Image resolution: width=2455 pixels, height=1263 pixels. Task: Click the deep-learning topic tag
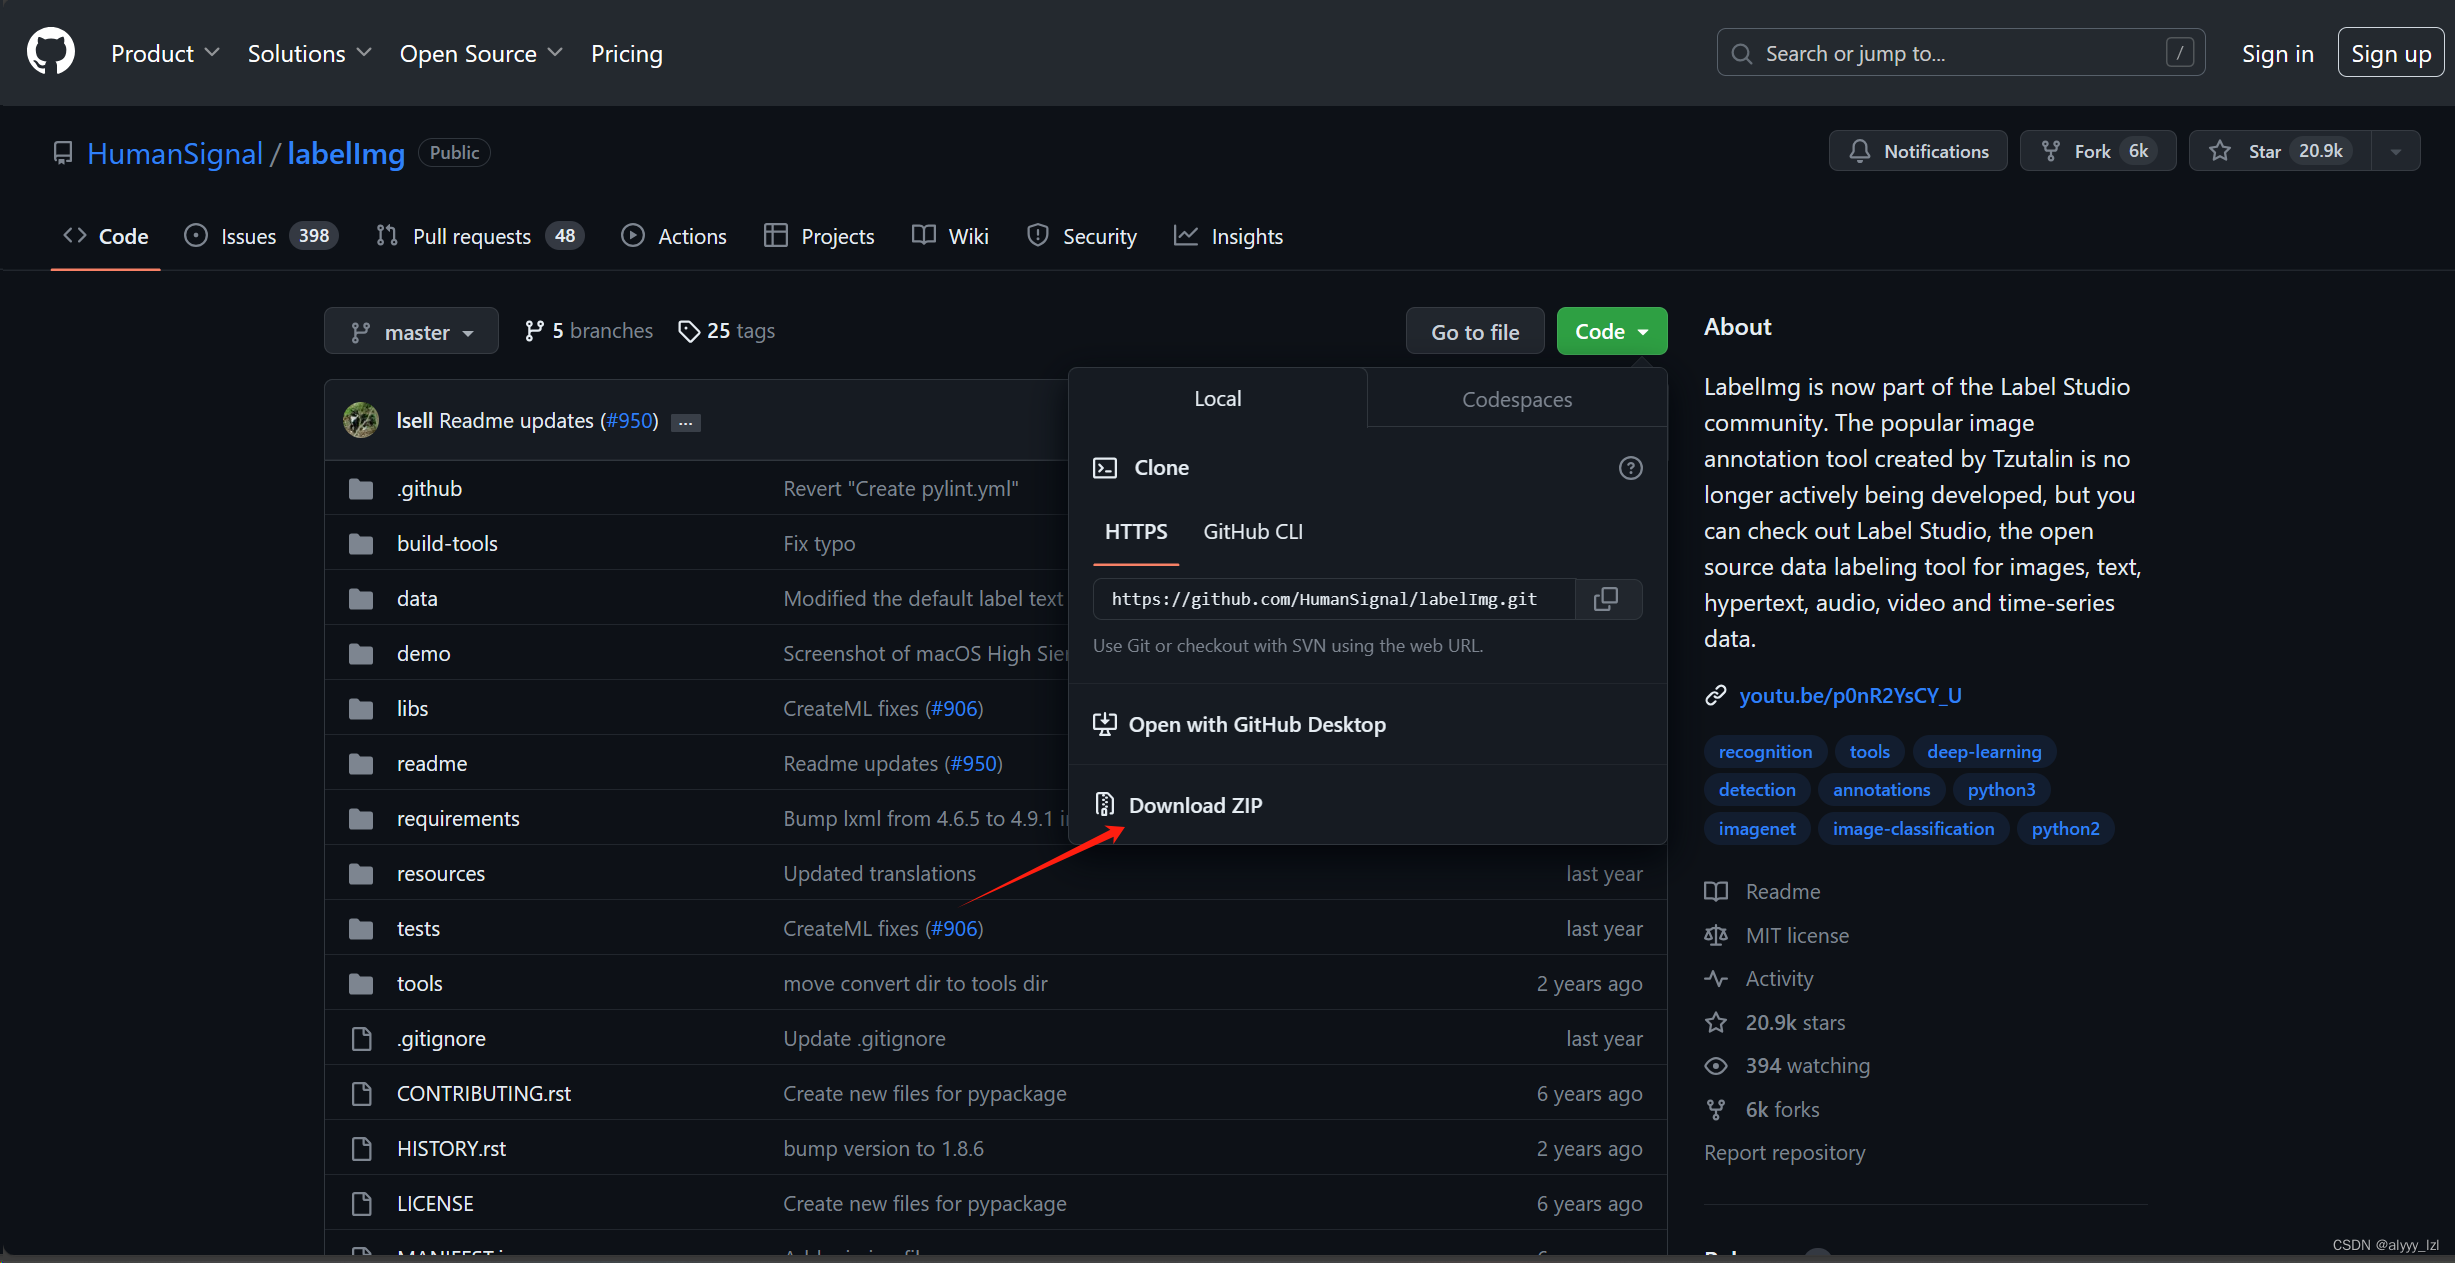point(1983,751)
